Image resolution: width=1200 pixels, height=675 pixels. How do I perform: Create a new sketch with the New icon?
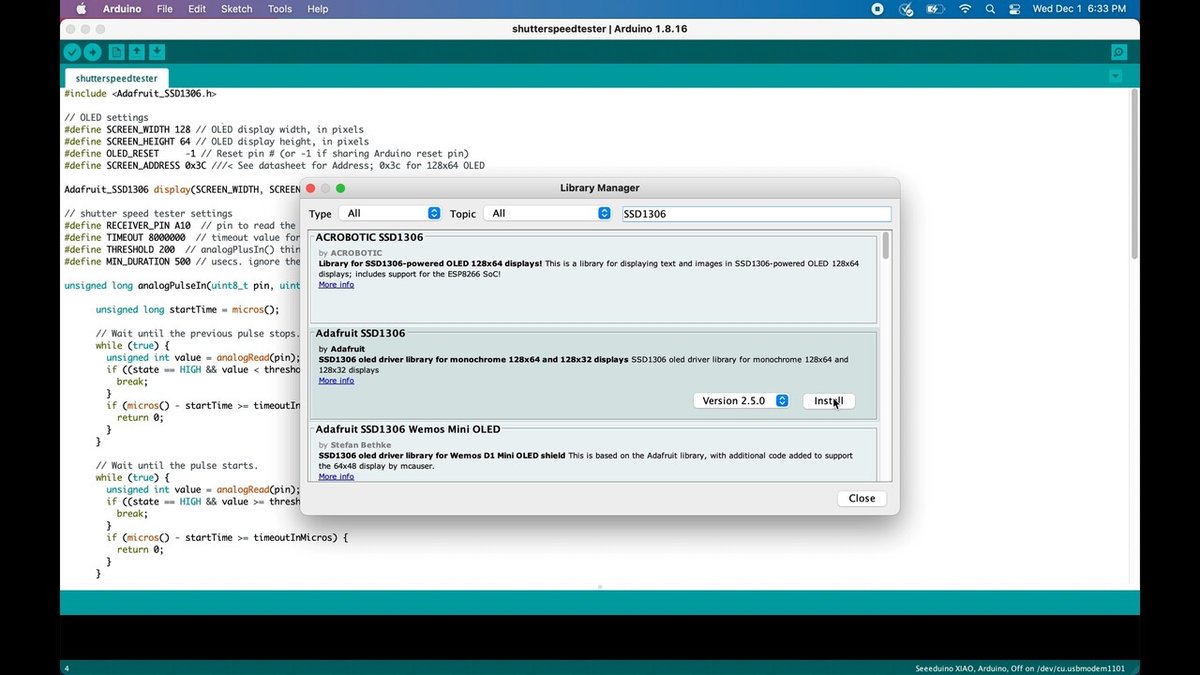click(117, 52)
